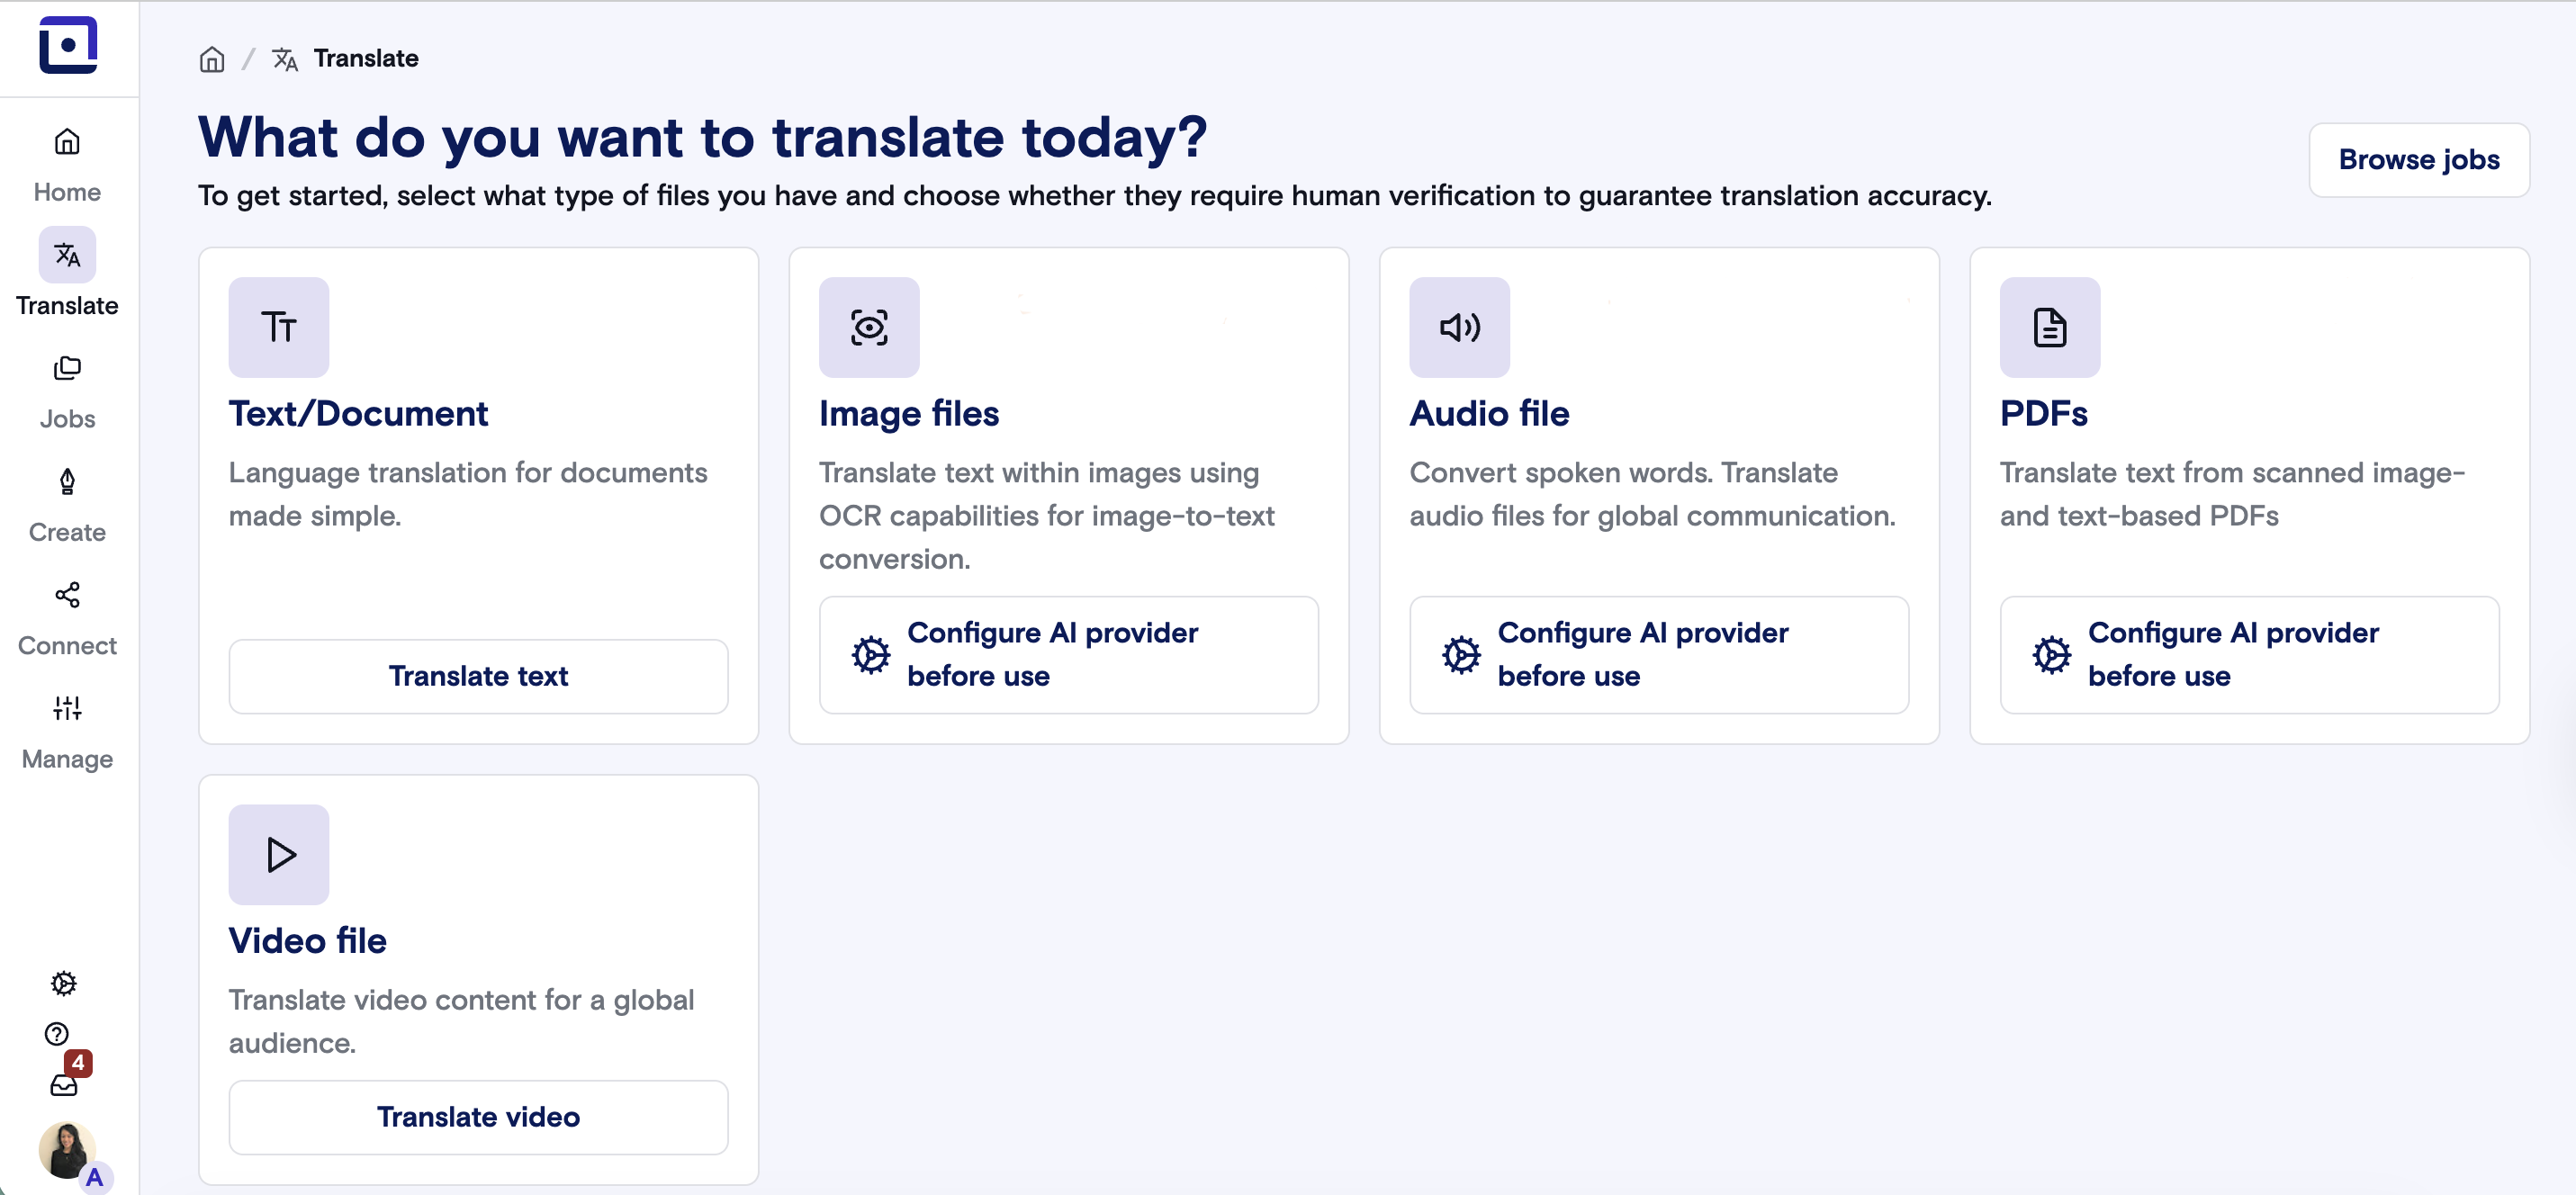Click the app logo in the sidebar
2576x1195 pixels.
[x=68, y=45]
